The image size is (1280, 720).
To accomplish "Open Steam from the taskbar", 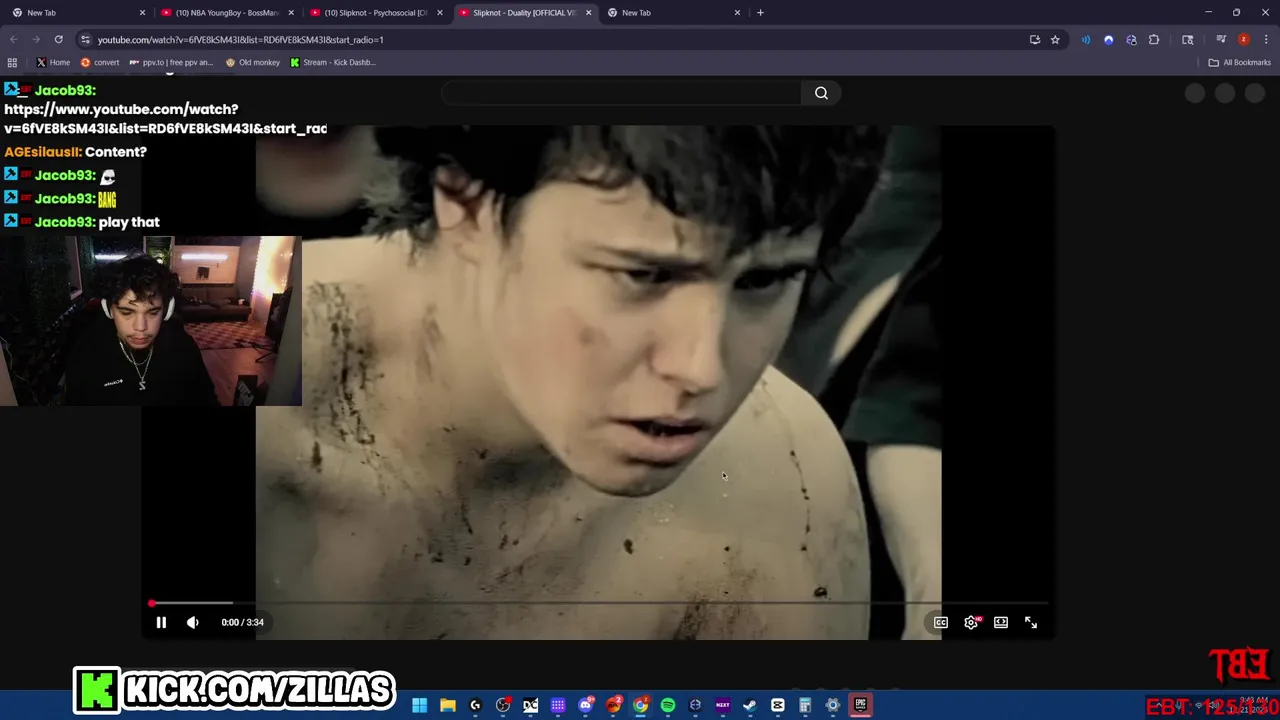I will pyautogui.click(x=750, y=706).
